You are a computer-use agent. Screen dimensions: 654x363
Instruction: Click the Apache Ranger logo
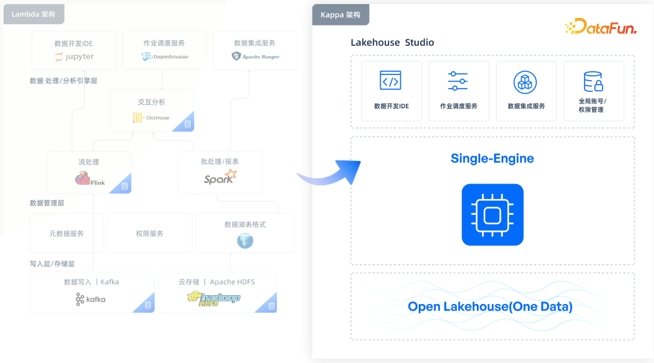(255, 56)
